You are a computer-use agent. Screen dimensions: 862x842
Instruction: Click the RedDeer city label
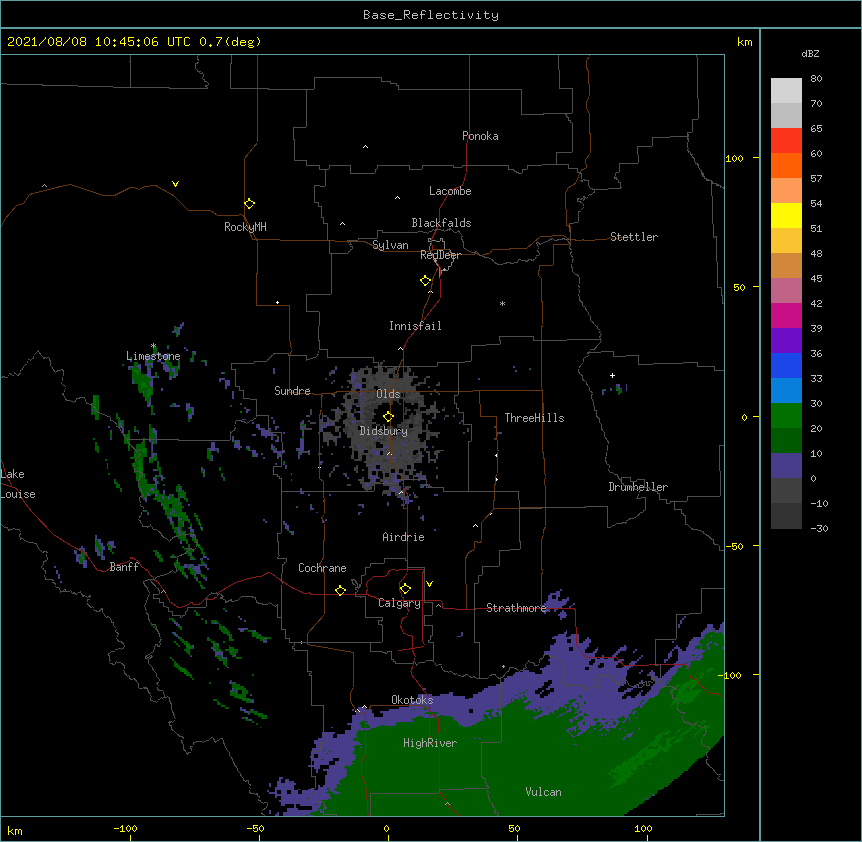(440, 255)
